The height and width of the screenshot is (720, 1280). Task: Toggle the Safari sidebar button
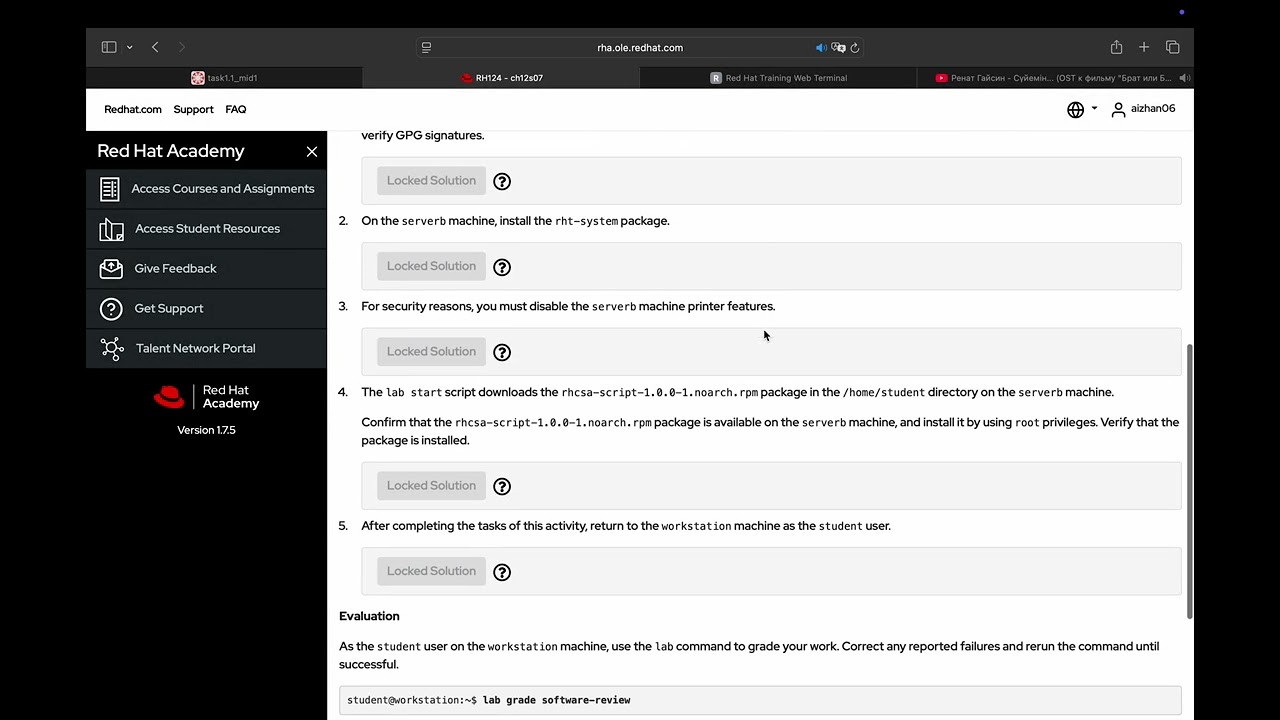[109, 47]
